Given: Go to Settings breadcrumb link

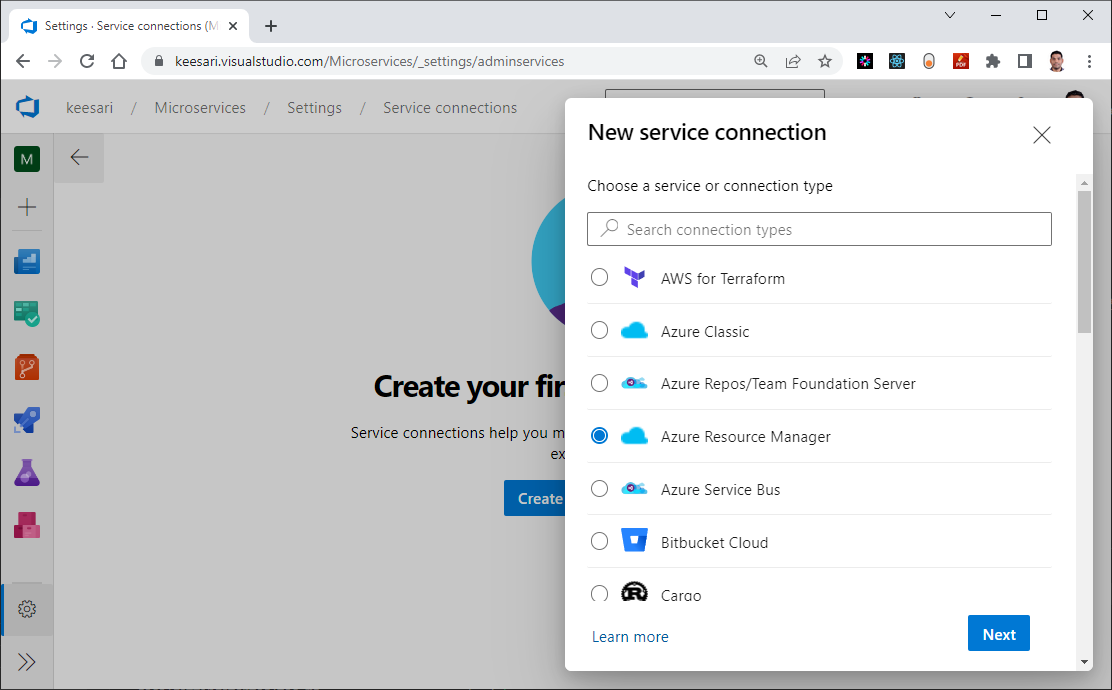Looking at the screenshot, I should pos(314,108).
